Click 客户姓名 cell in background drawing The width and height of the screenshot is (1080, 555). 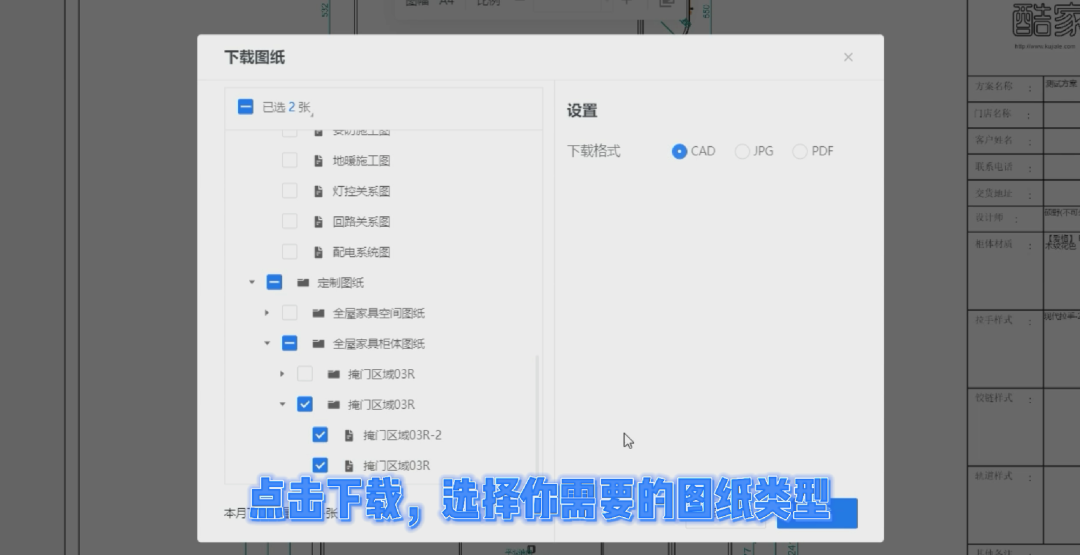pyautogui.click(x=994, y=140)
